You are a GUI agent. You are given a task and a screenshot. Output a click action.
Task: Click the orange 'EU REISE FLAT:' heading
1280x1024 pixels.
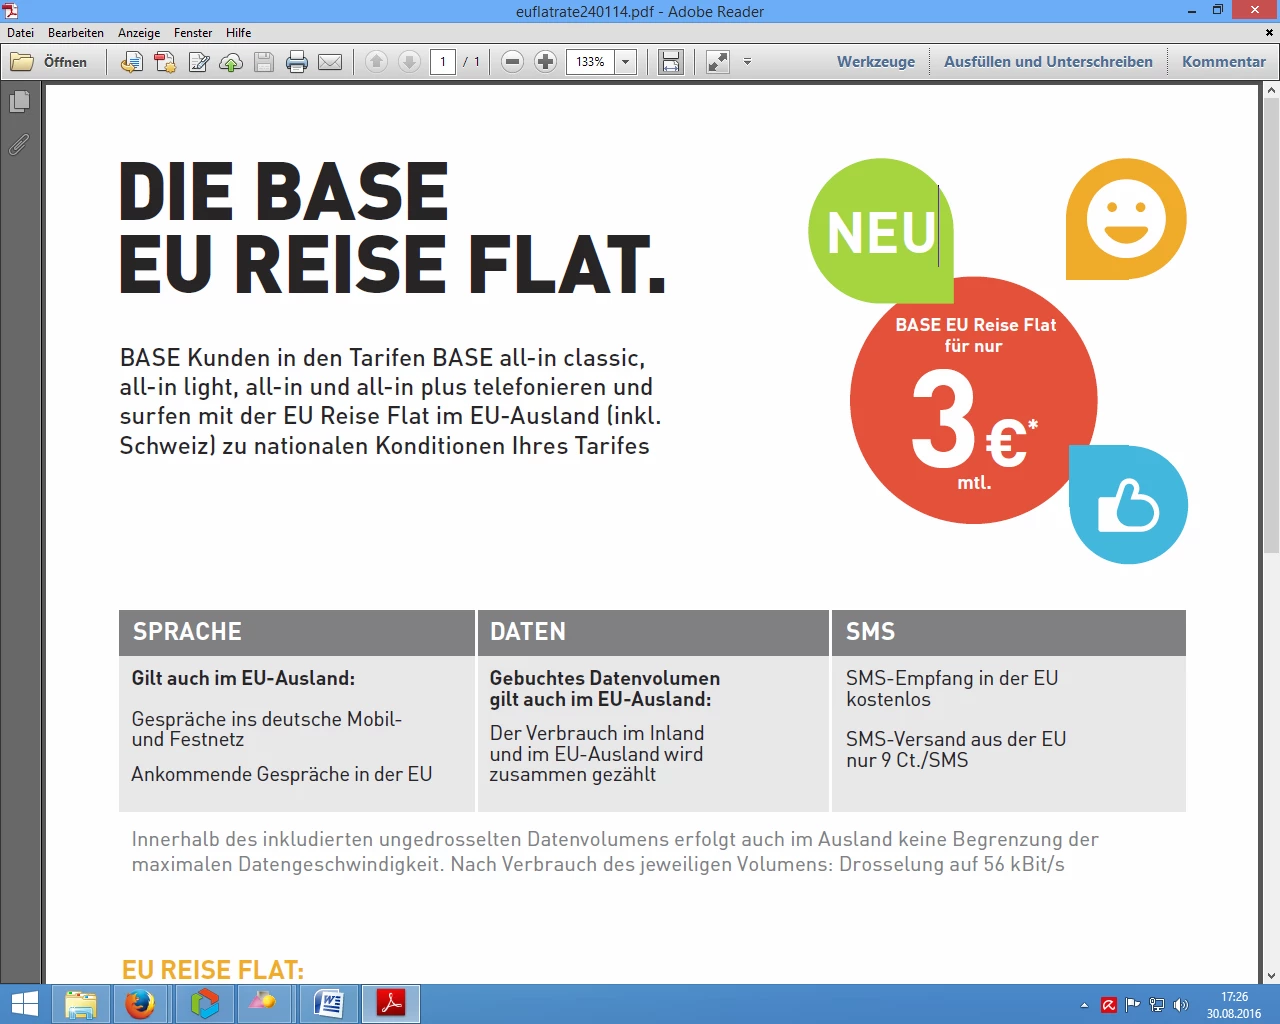213,970
